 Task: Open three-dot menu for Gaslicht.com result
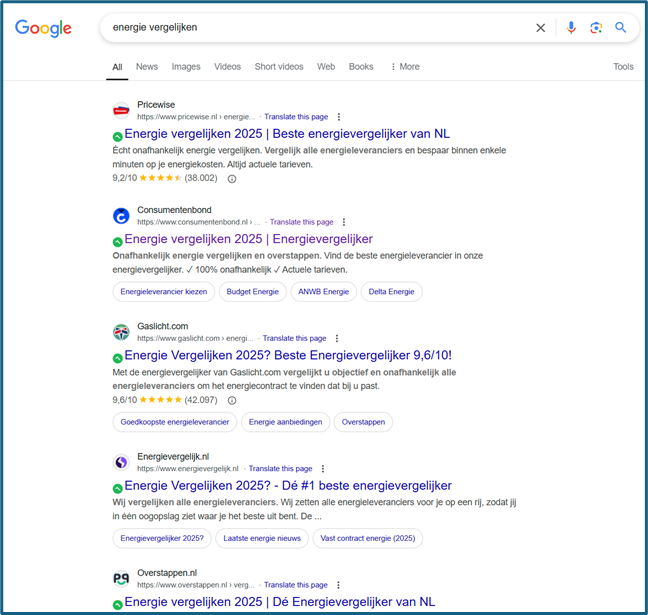click(x=337, y=338)
